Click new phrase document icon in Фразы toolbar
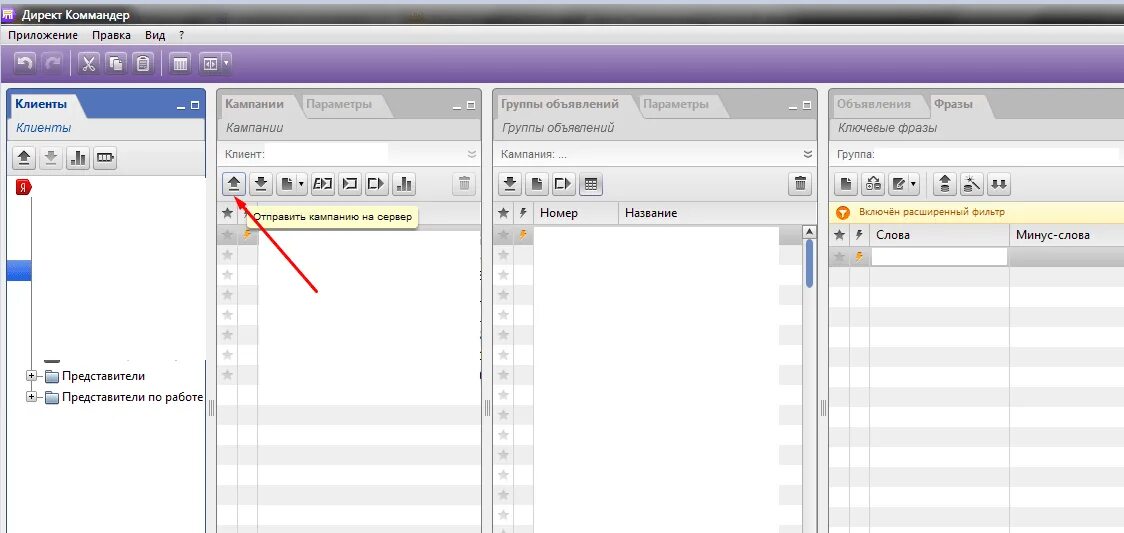1124x533 pixels. pos(846,184)
